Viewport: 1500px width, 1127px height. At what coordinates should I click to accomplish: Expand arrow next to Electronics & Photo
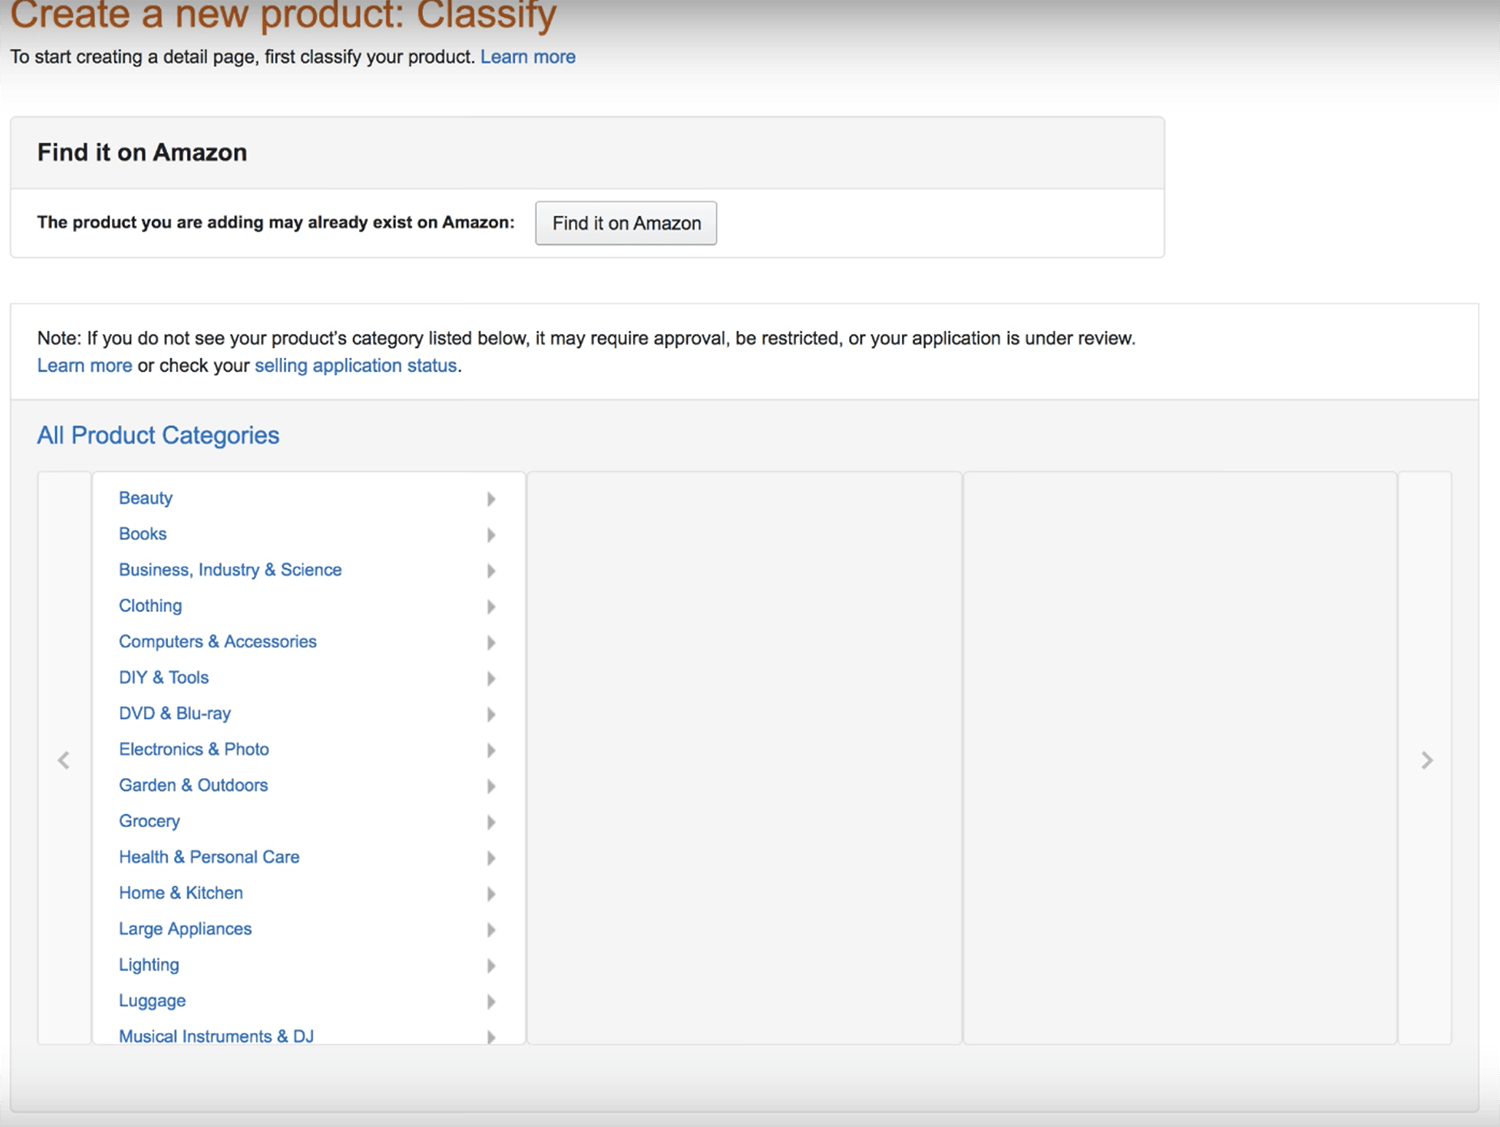[x=491, y=751]
